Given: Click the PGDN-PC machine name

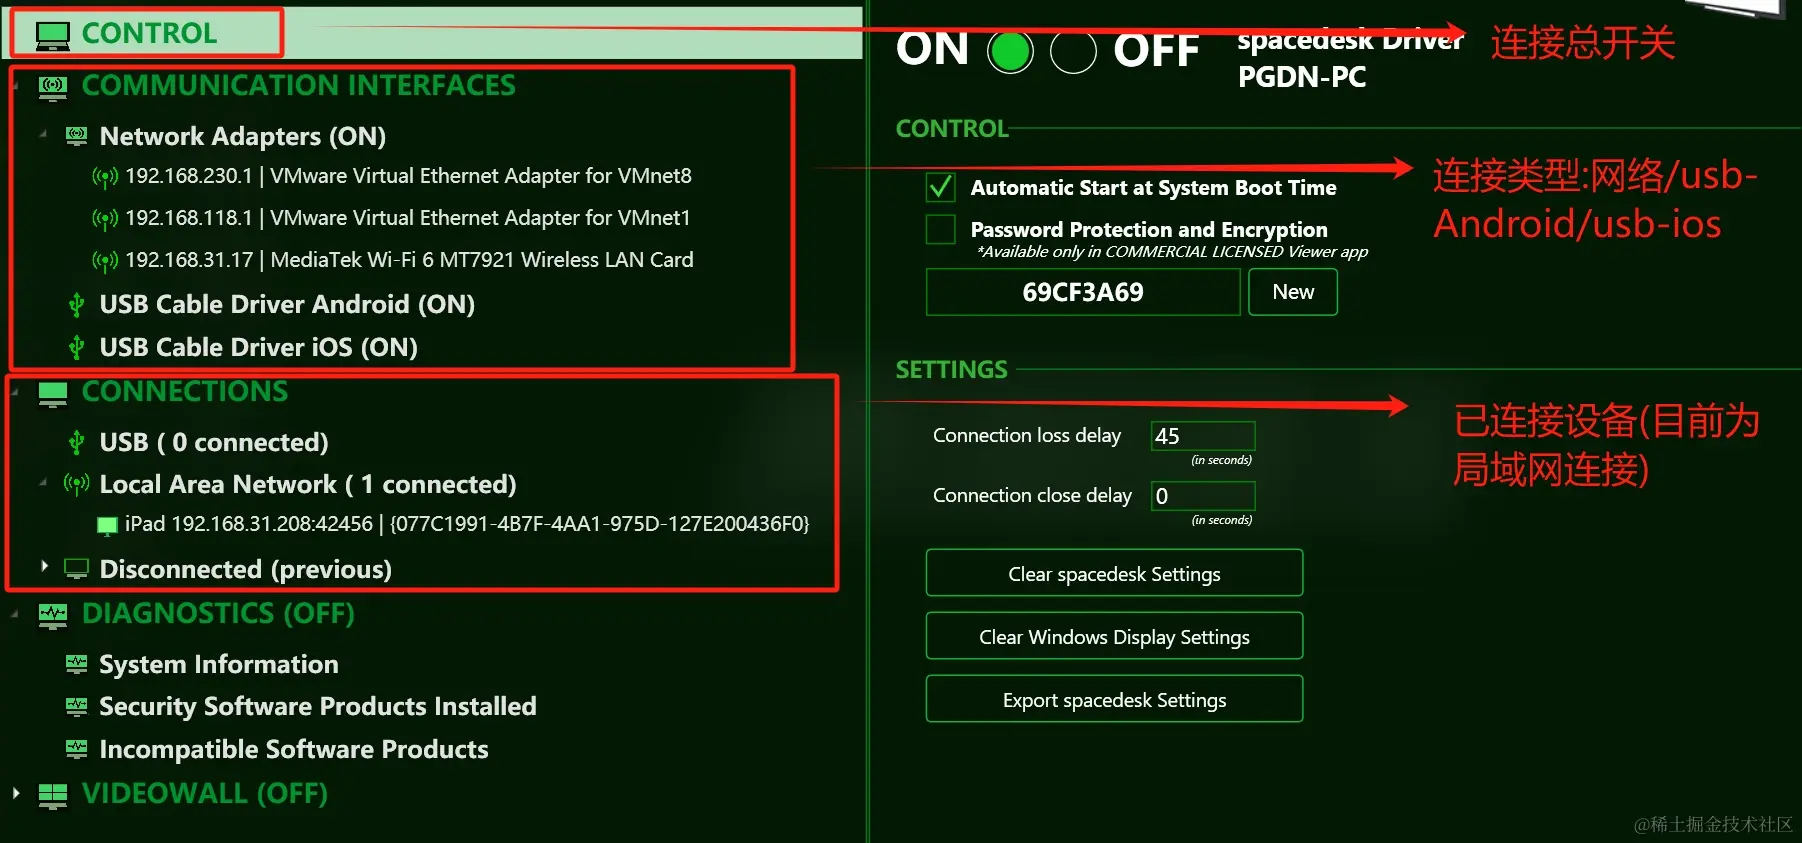Looking at the screenshot, I should 1302,77.
